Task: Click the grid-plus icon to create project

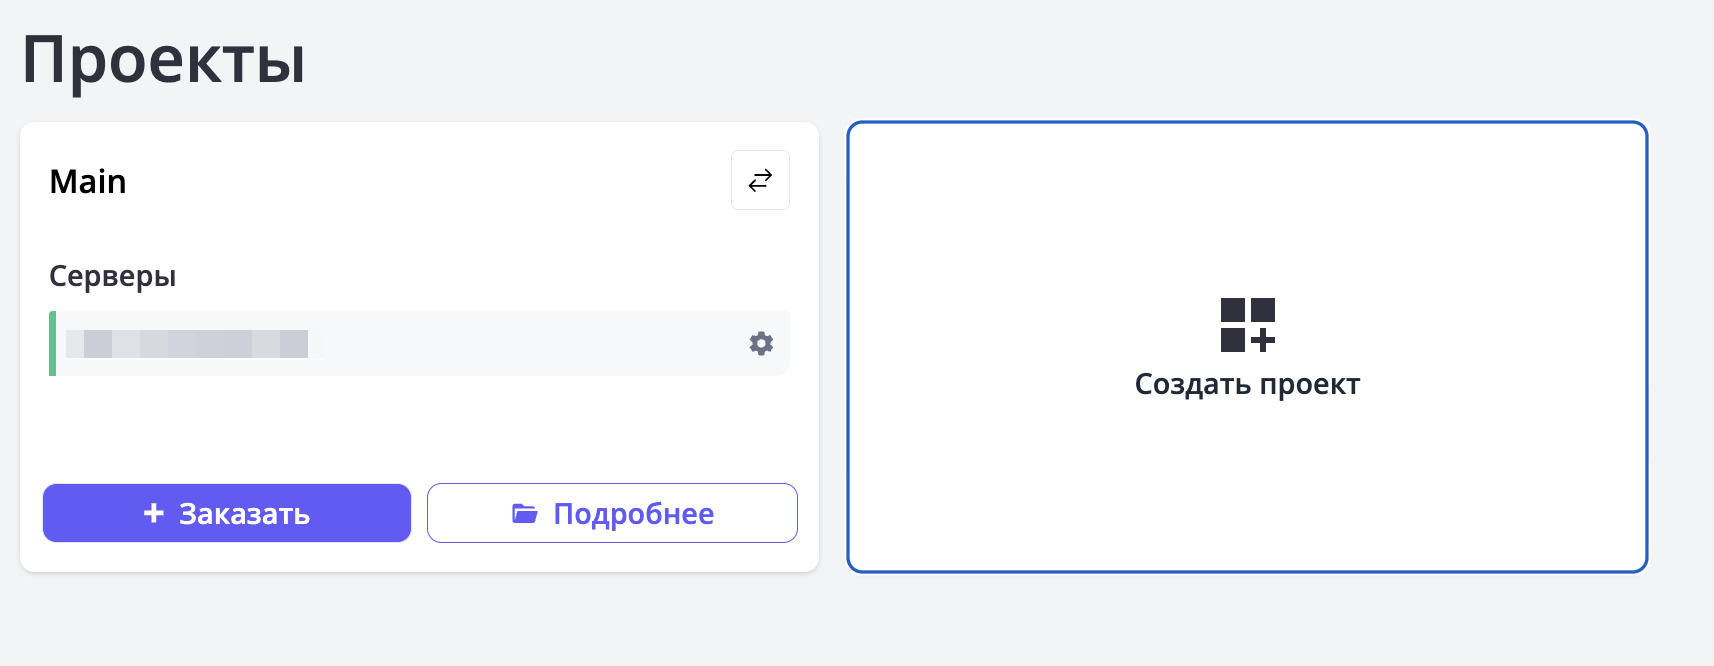Action: (x=1247, y=325)
